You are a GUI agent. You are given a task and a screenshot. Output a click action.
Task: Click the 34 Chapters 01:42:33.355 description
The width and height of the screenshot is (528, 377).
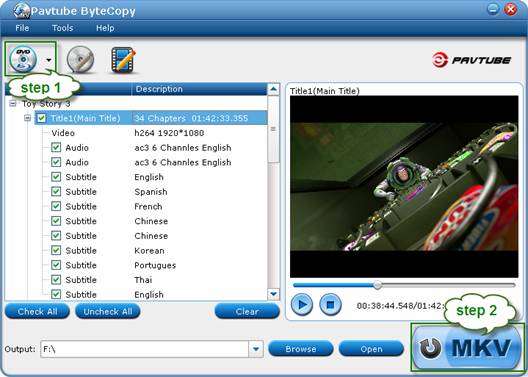coord(191,118)
